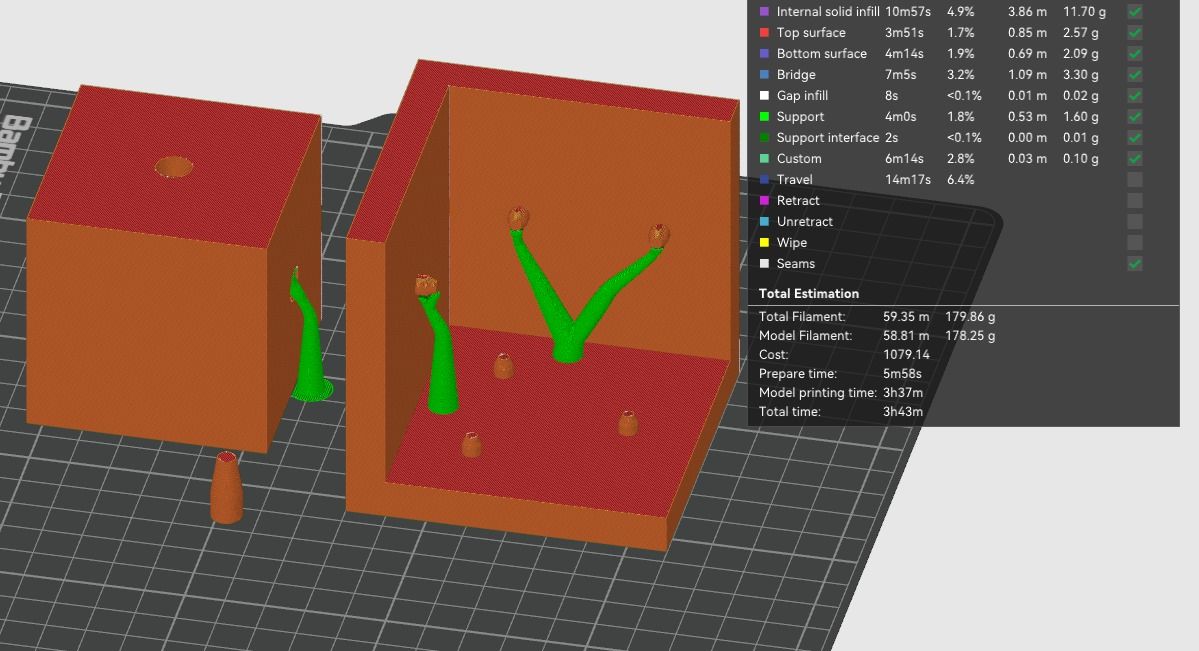Screen dimensions: 1199x651
Task: Click the Model printing time 3h37m value
Action: point(902,393)
